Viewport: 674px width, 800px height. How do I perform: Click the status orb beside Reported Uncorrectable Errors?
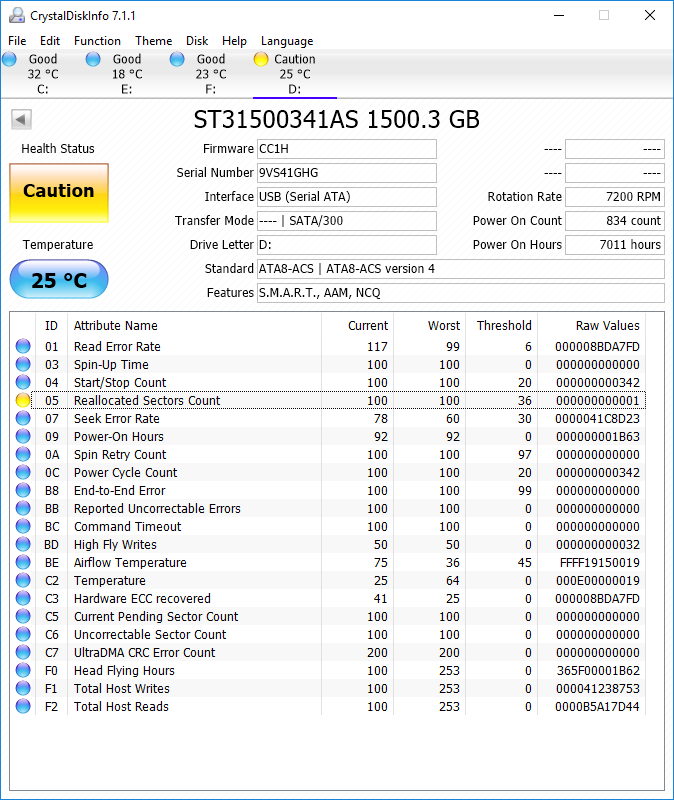(x=23, y=508)
